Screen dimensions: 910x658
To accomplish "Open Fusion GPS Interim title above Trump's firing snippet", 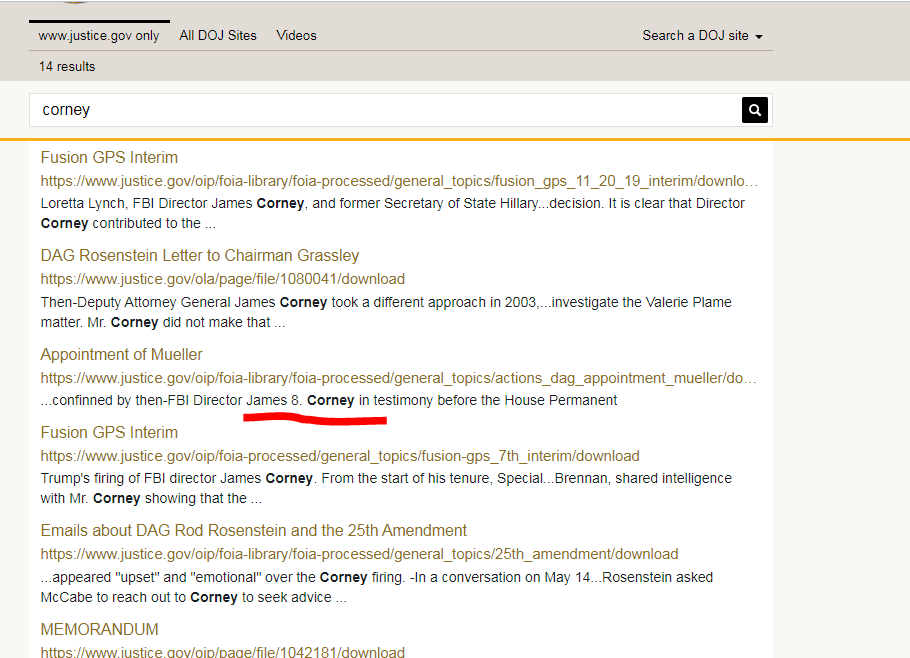I will tap(109, 433).
